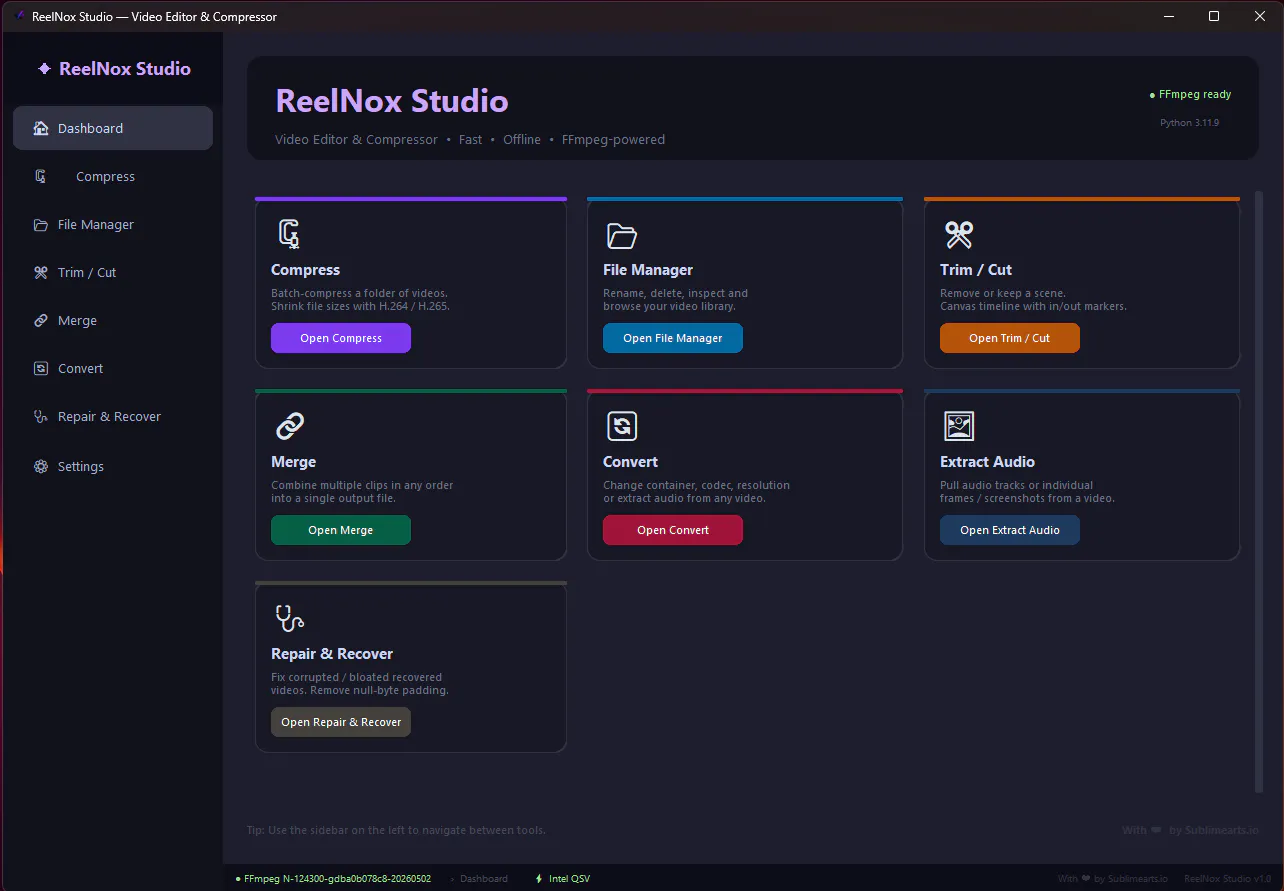
Task: Click the Trim / Cut scissors icon in the sidebar
Action: pyautogui.click(x=41, y=272)
